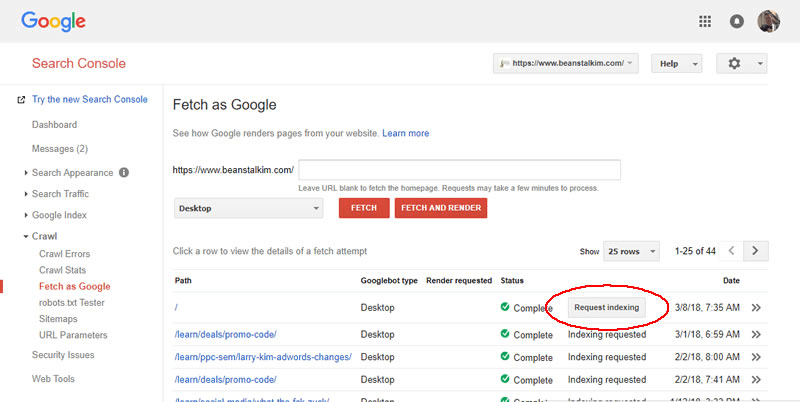Open the Desktop fetch type dropdown
Viewport: 800px width, 402px height.
coord(249,208)
